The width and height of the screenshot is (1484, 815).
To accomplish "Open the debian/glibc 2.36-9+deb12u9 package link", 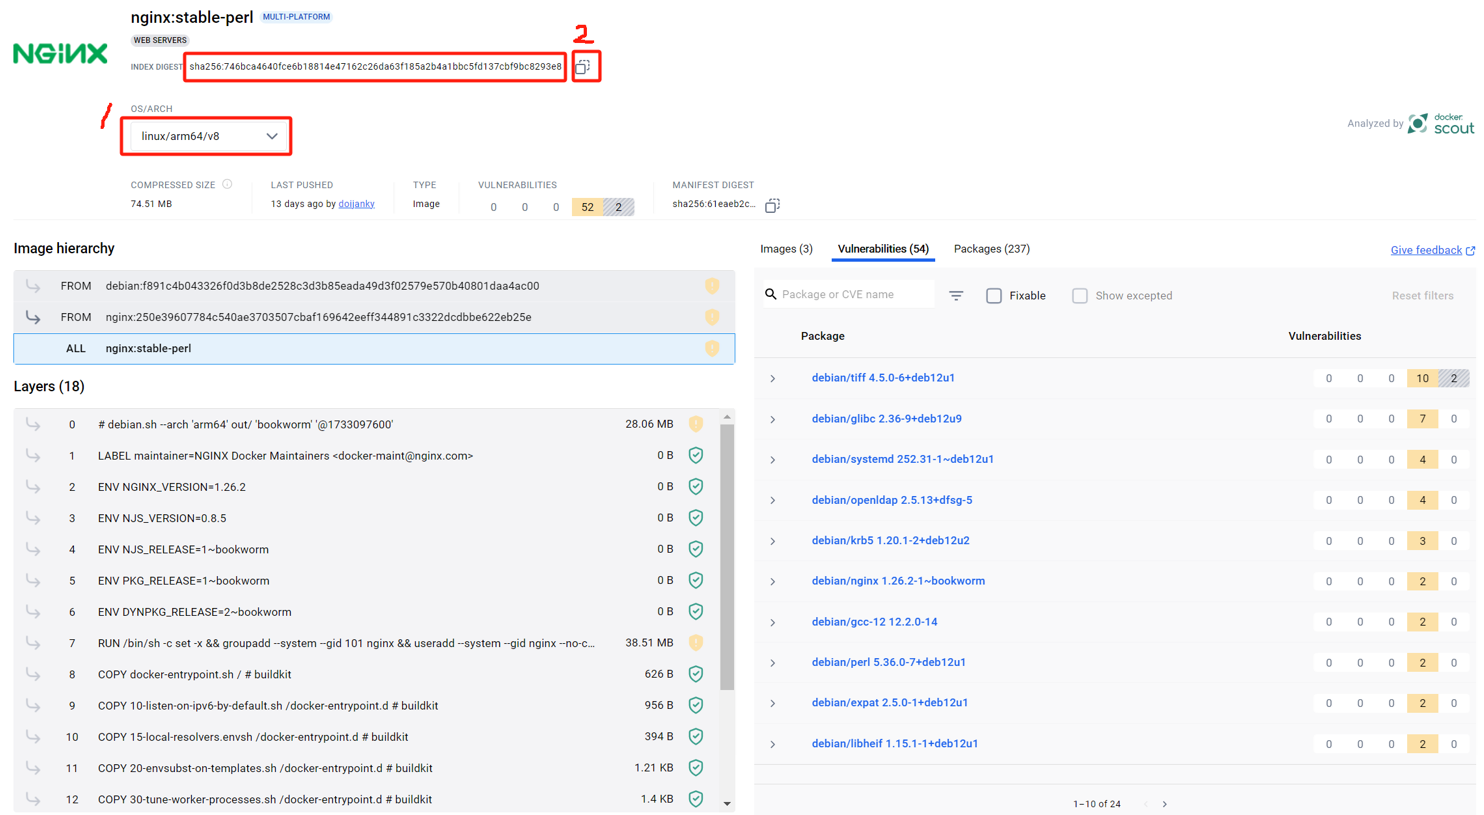I will pyautogui.click(x=887, y=419).
